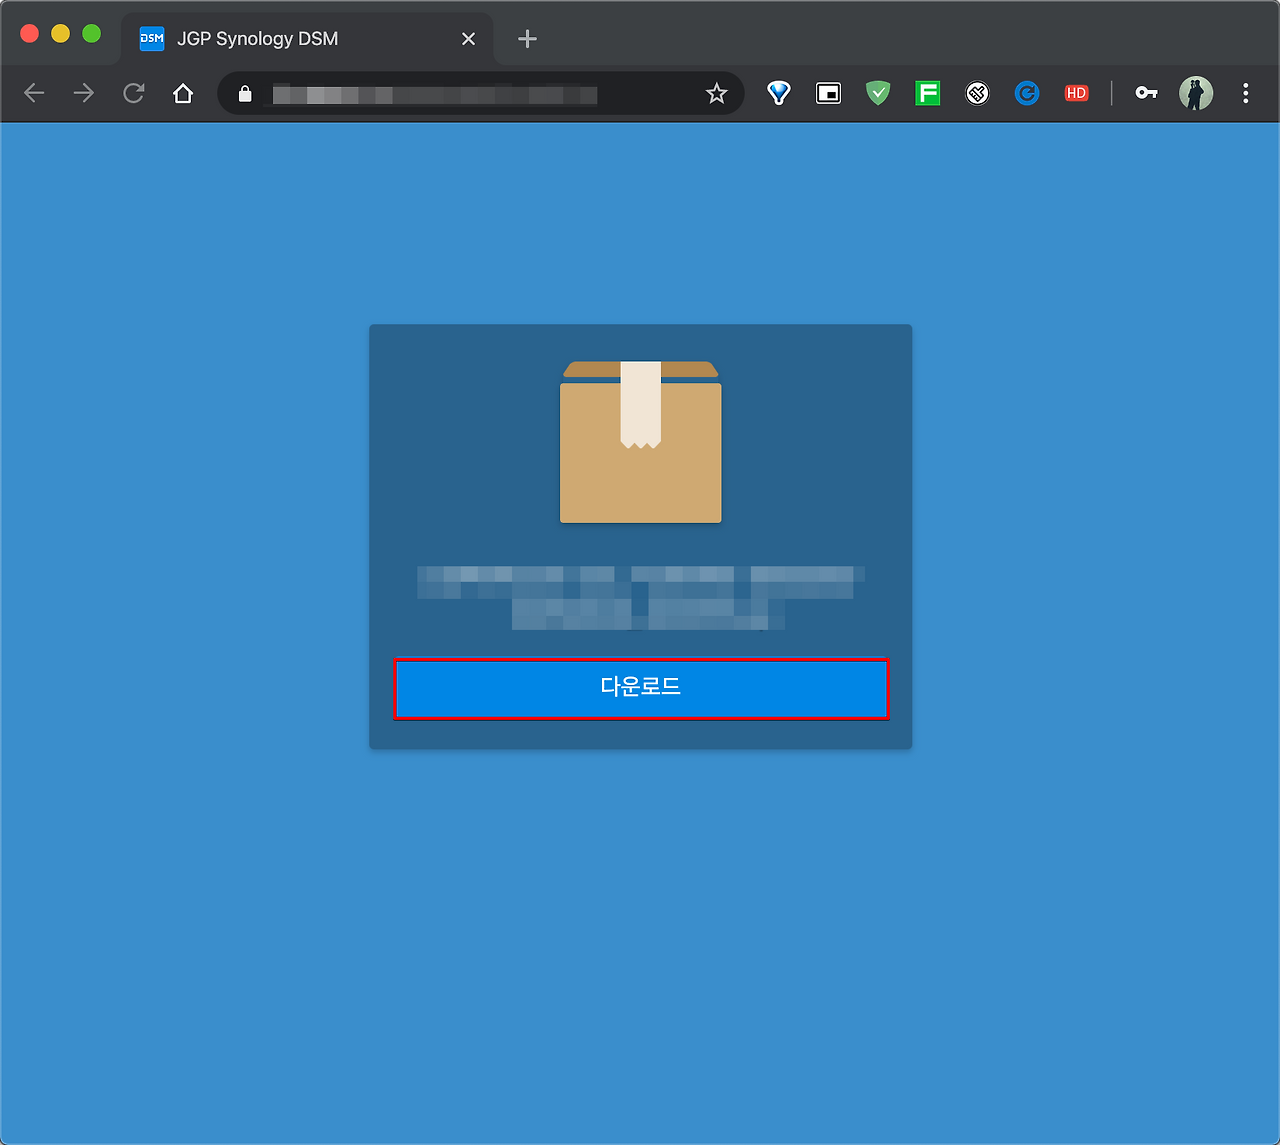The width and height of the screenshot is (1280, 1145).
Task: Click the password key icon in toolbar
Action: click(1146, 93)
